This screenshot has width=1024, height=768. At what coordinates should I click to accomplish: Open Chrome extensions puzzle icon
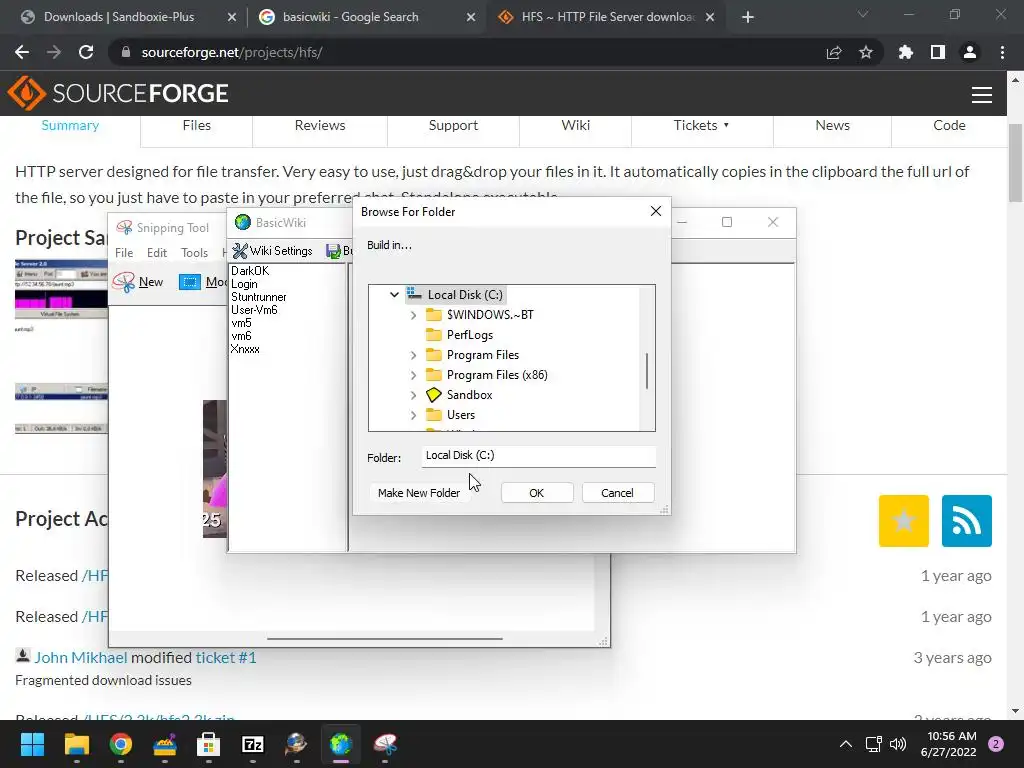(905, 52)
